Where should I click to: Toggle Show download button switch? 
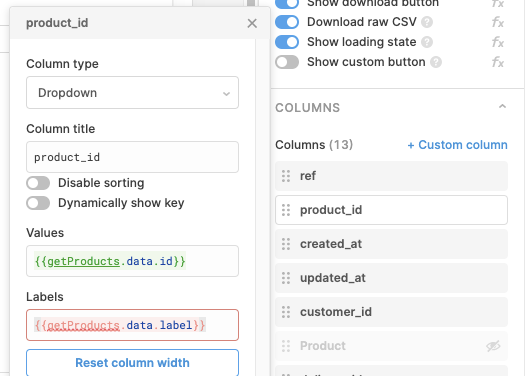coord(287,4)
